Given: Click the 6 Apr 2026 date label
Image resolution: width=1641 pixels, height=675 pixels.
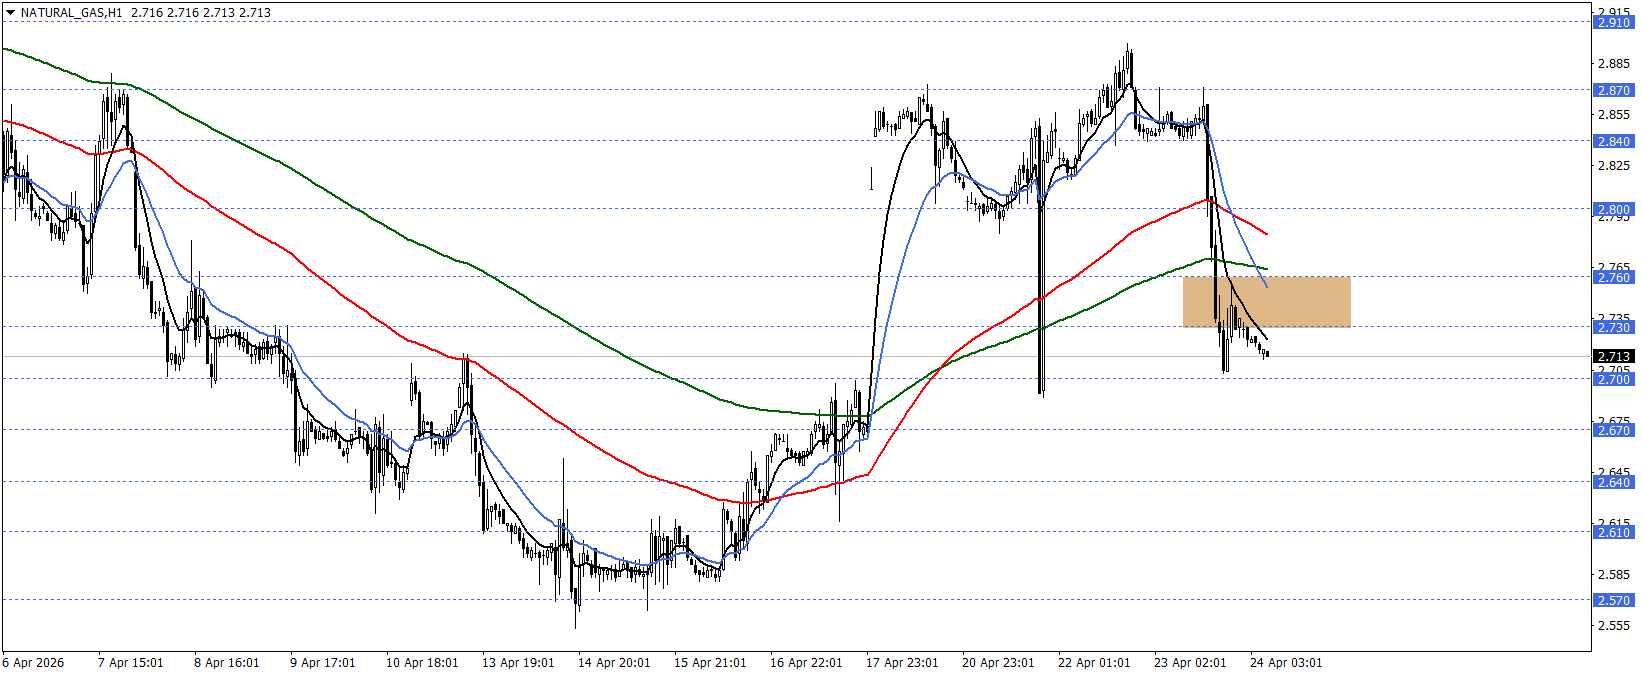Looking at the screenshot, I should click(33, 663).
